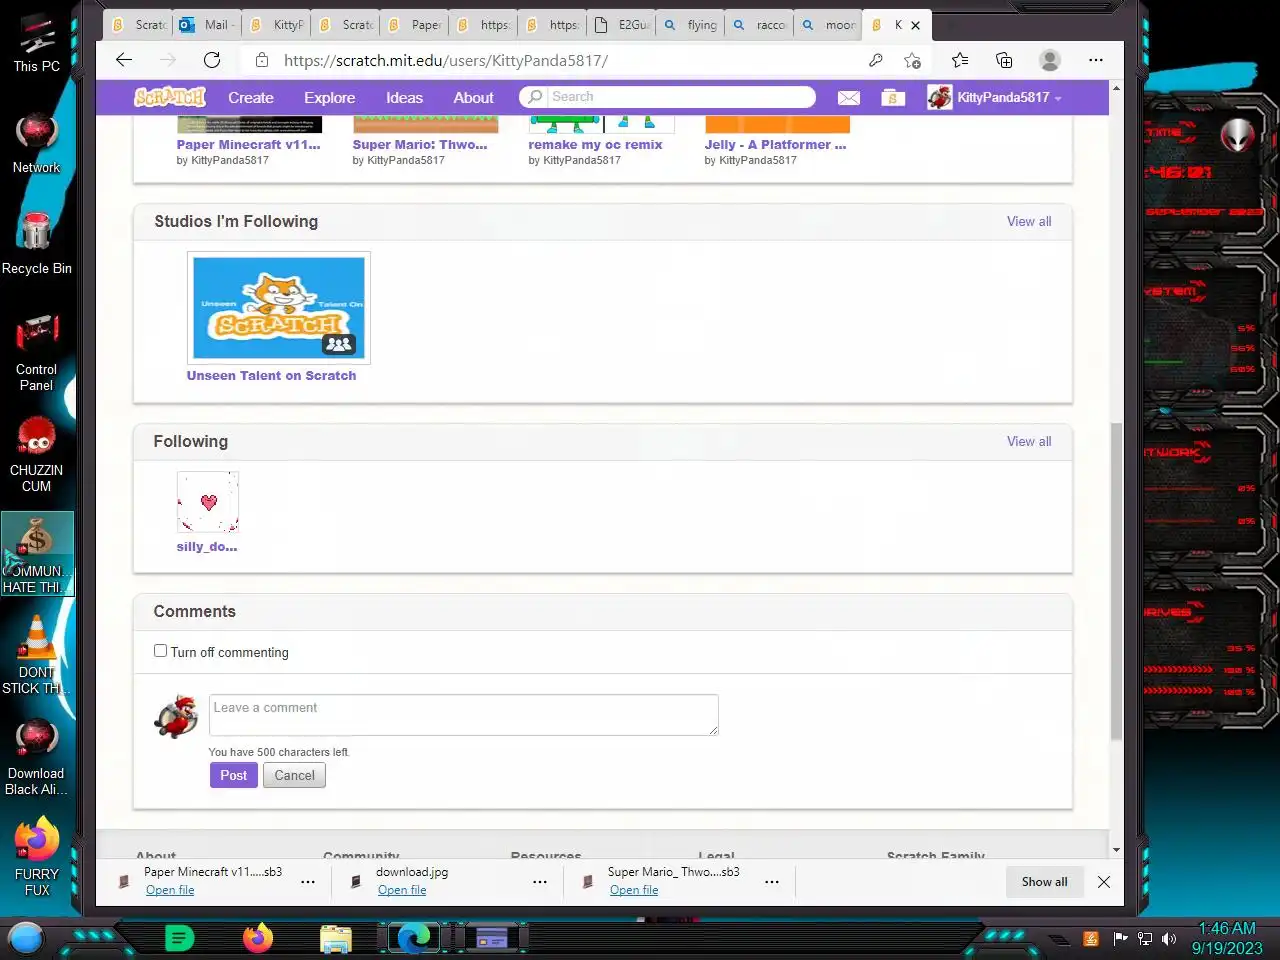Show all downloads button

[1044, 882]
